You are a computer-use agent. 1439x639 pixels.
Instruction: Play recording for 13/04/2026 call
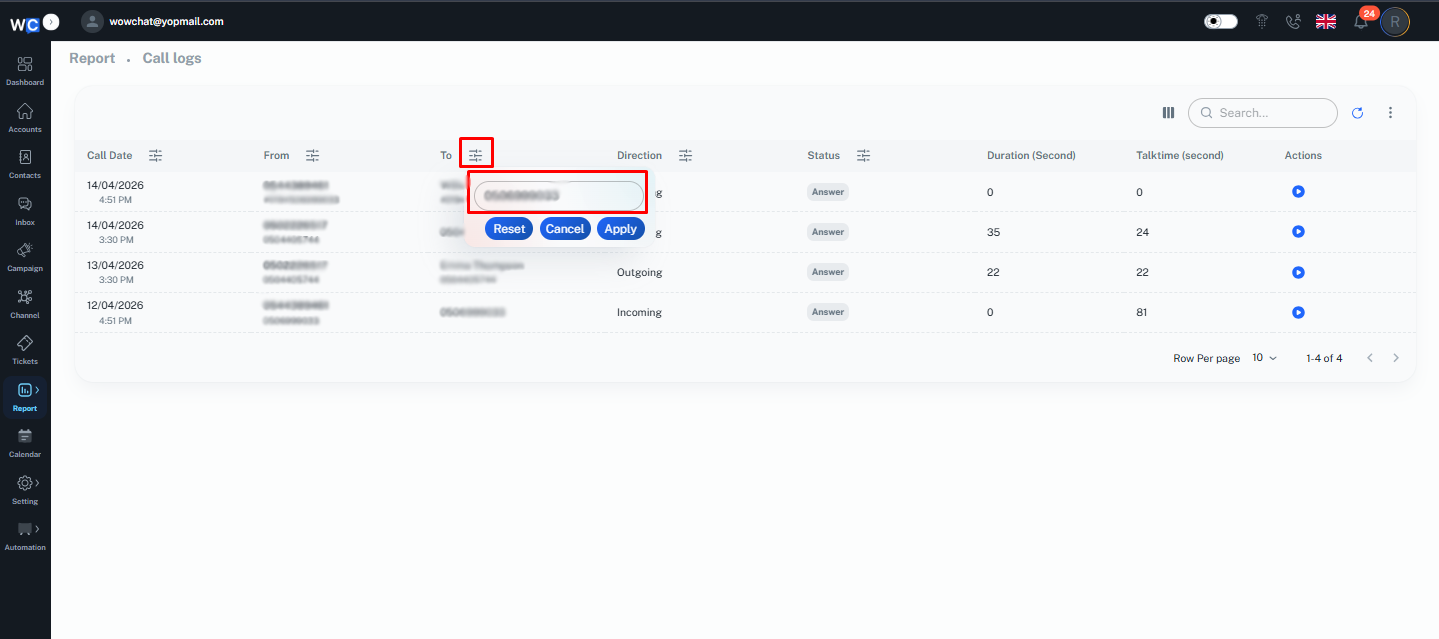1298,272
